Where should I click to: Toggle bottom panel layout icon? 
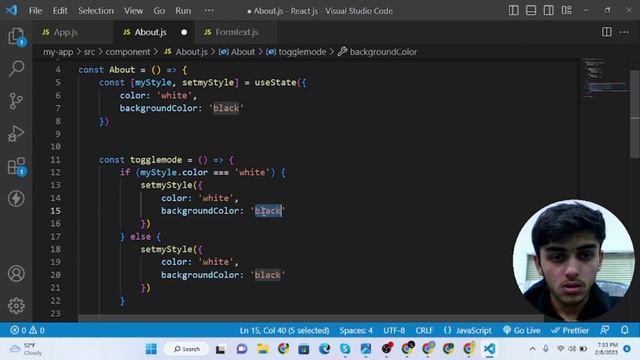pyautogui.click(x=531, y=10)
